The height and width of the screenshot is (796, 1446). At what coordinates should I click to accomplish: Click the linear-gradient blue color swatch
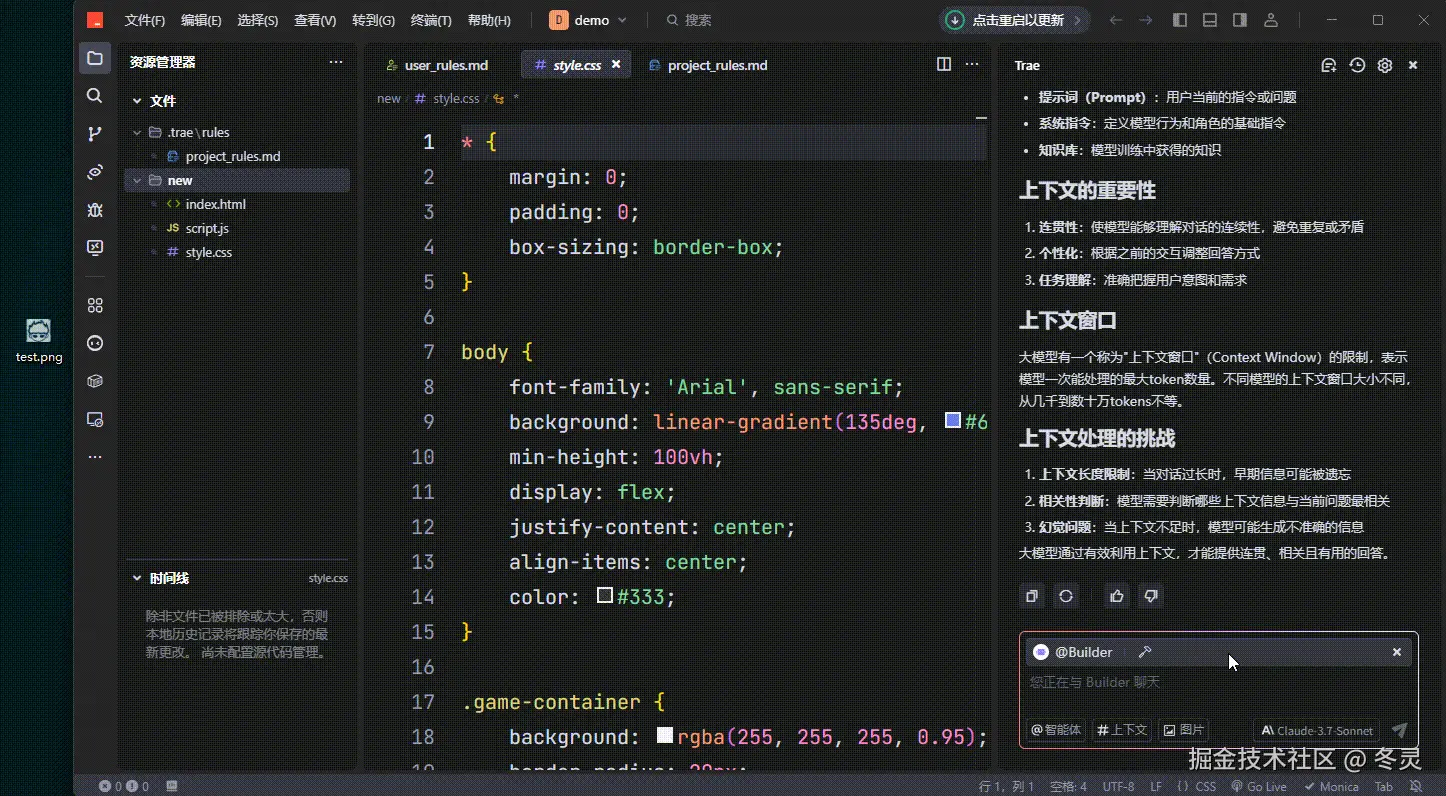point(952,420)
